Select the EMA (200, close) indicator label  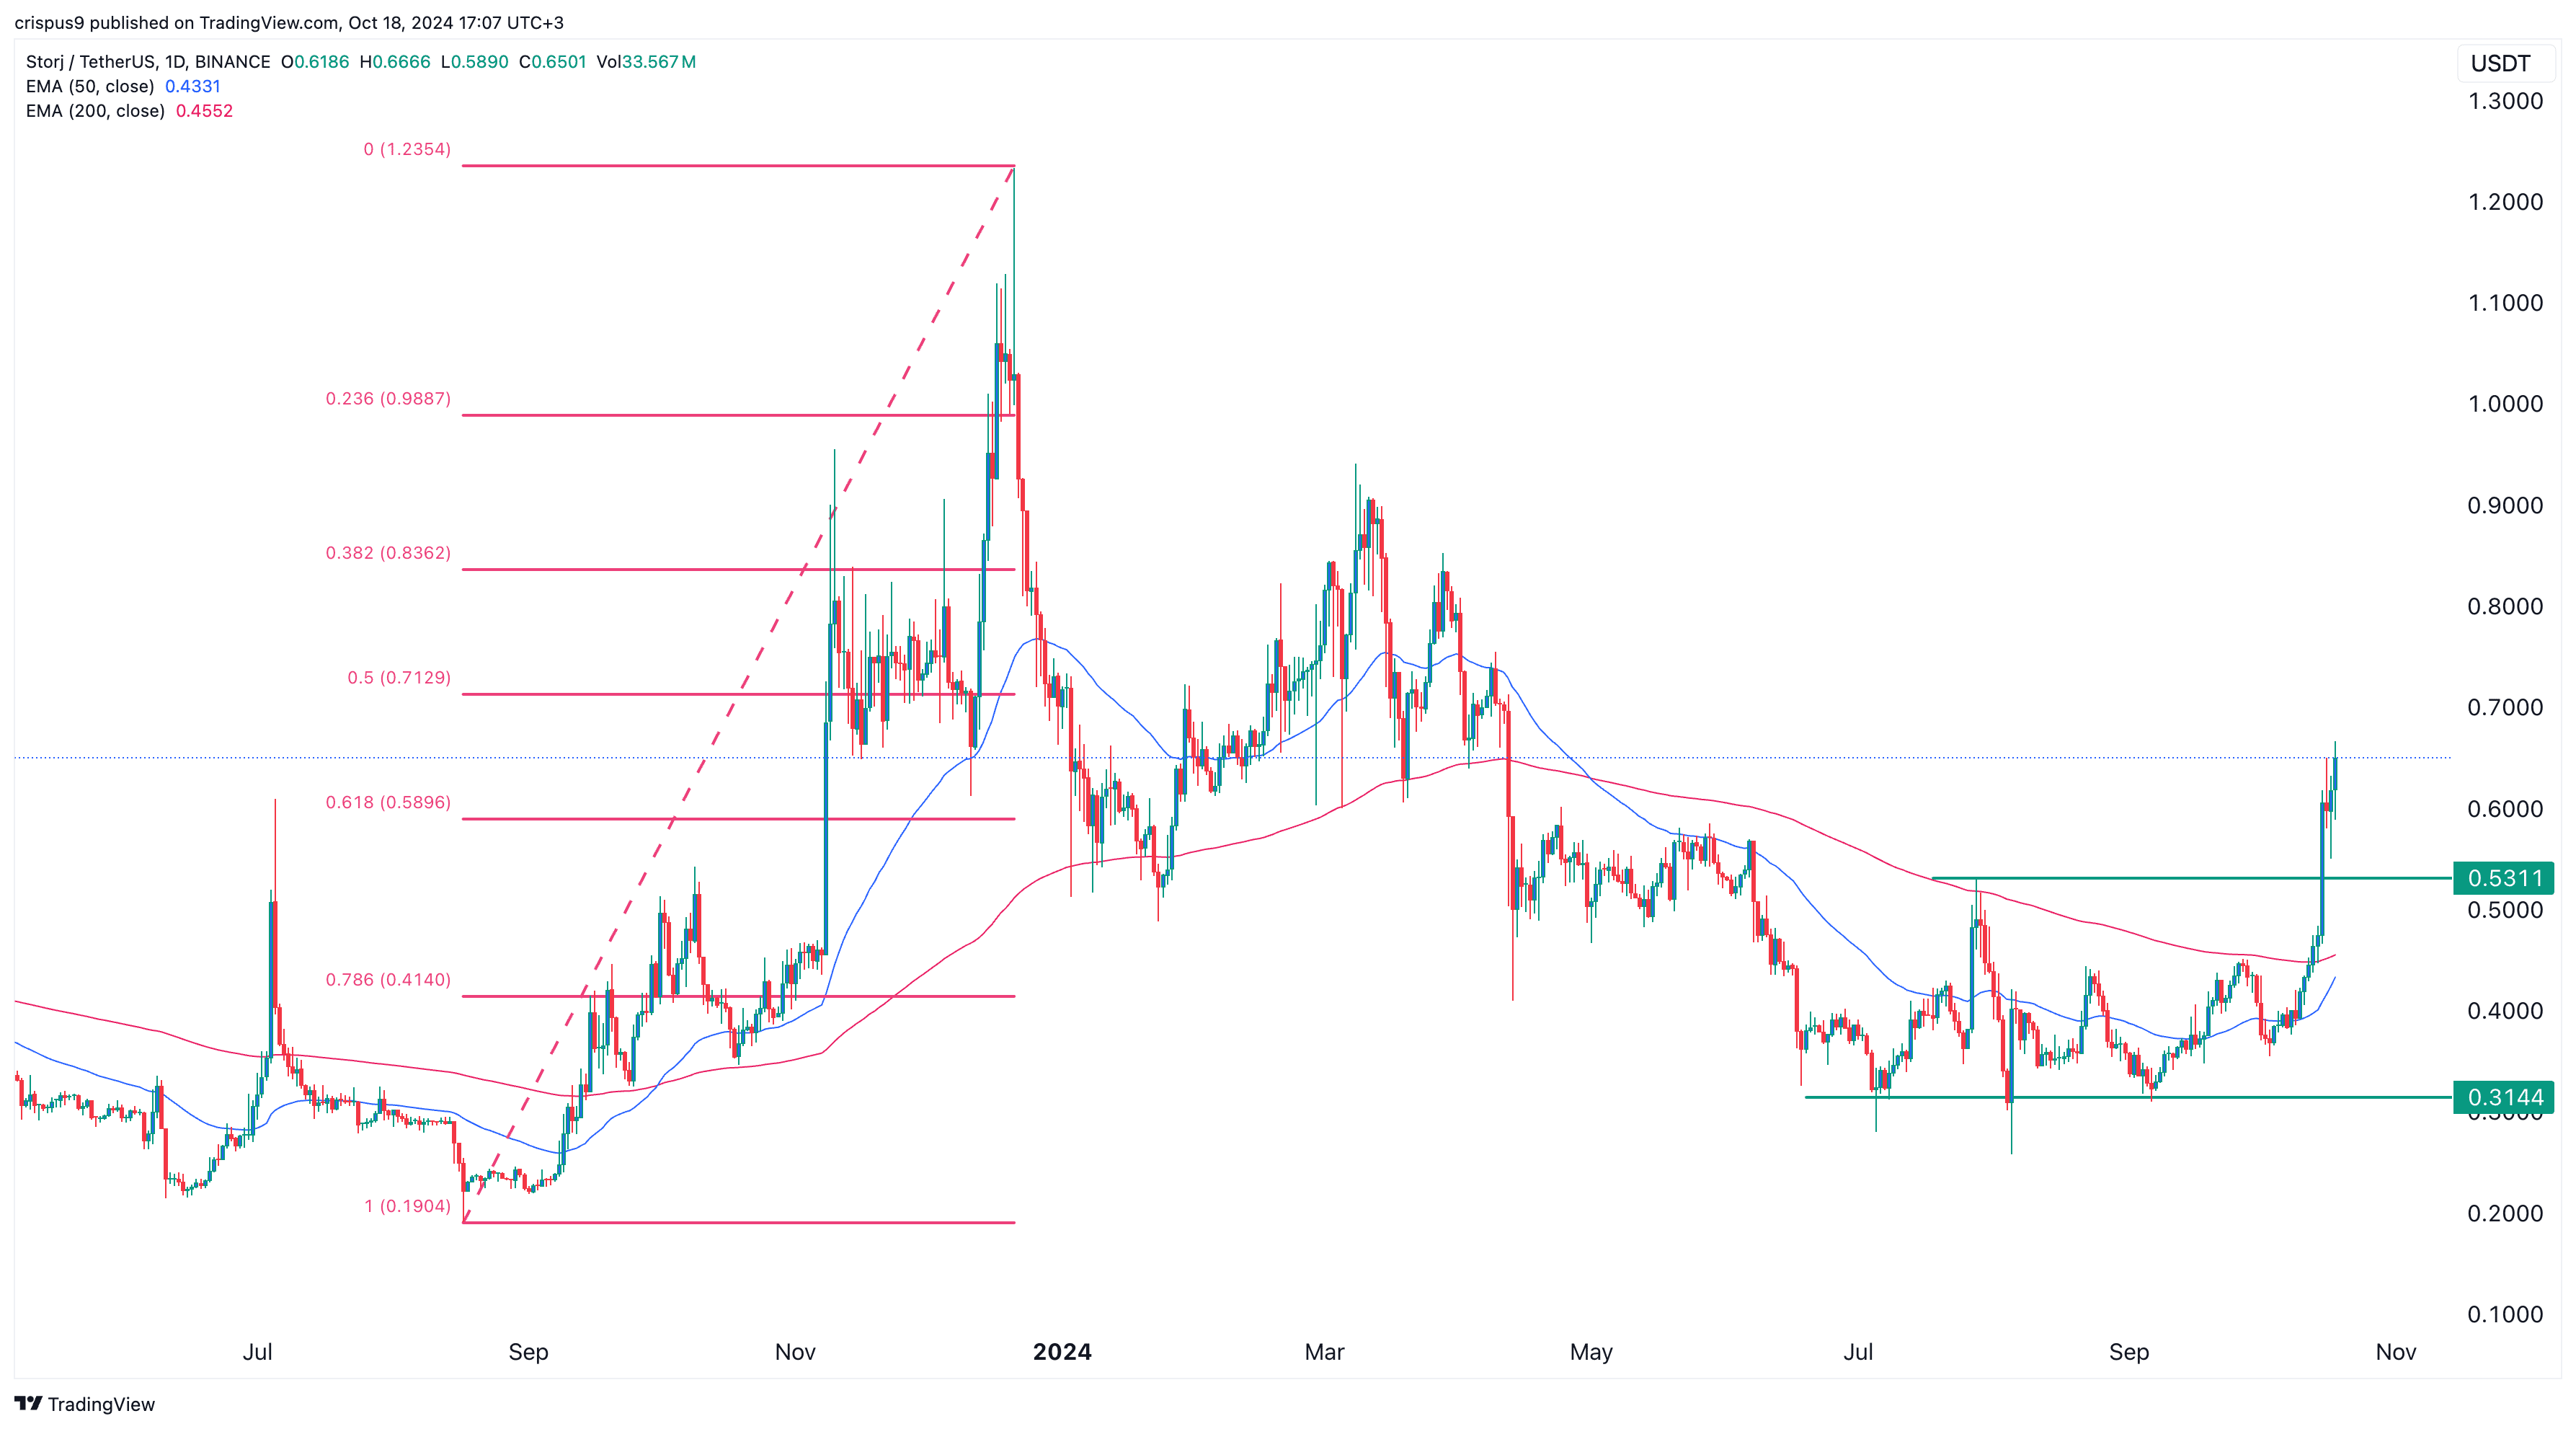[x=95, y=111]
